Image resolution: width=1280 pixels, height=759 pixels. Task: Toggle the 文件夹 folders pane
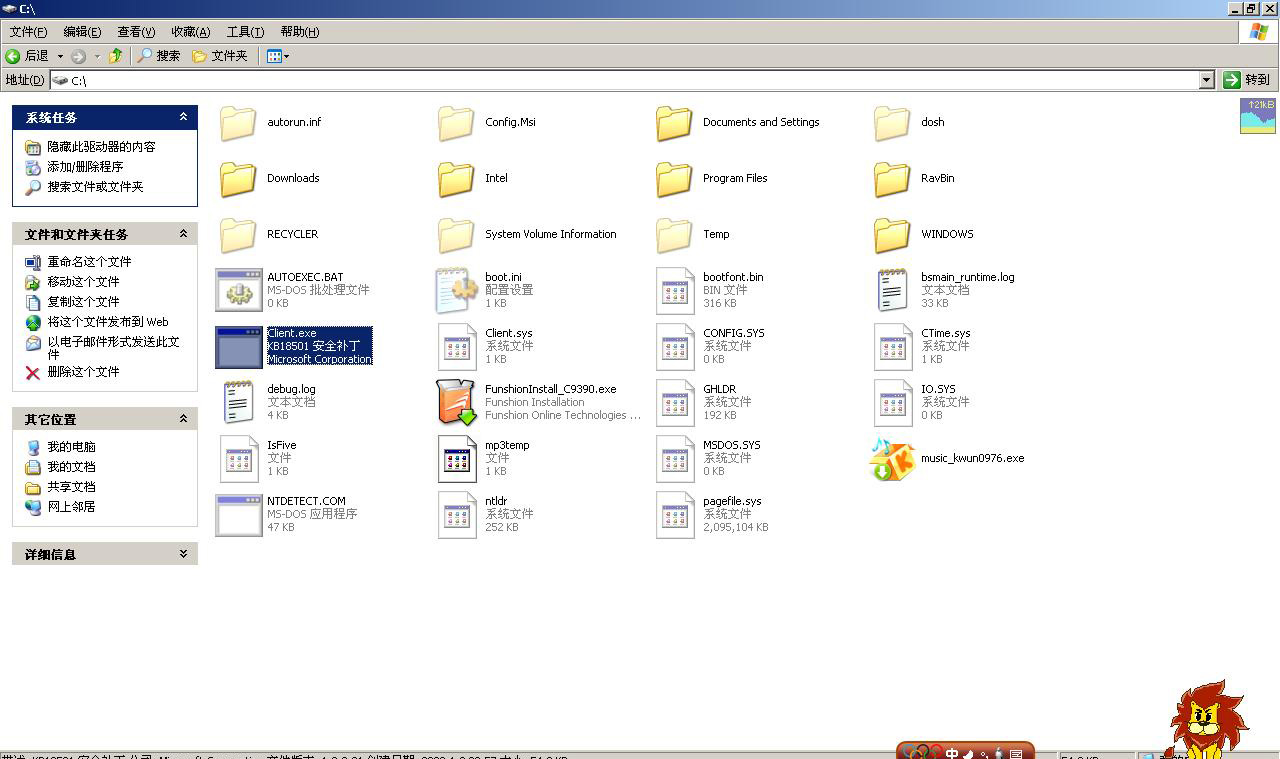(219, 56)
